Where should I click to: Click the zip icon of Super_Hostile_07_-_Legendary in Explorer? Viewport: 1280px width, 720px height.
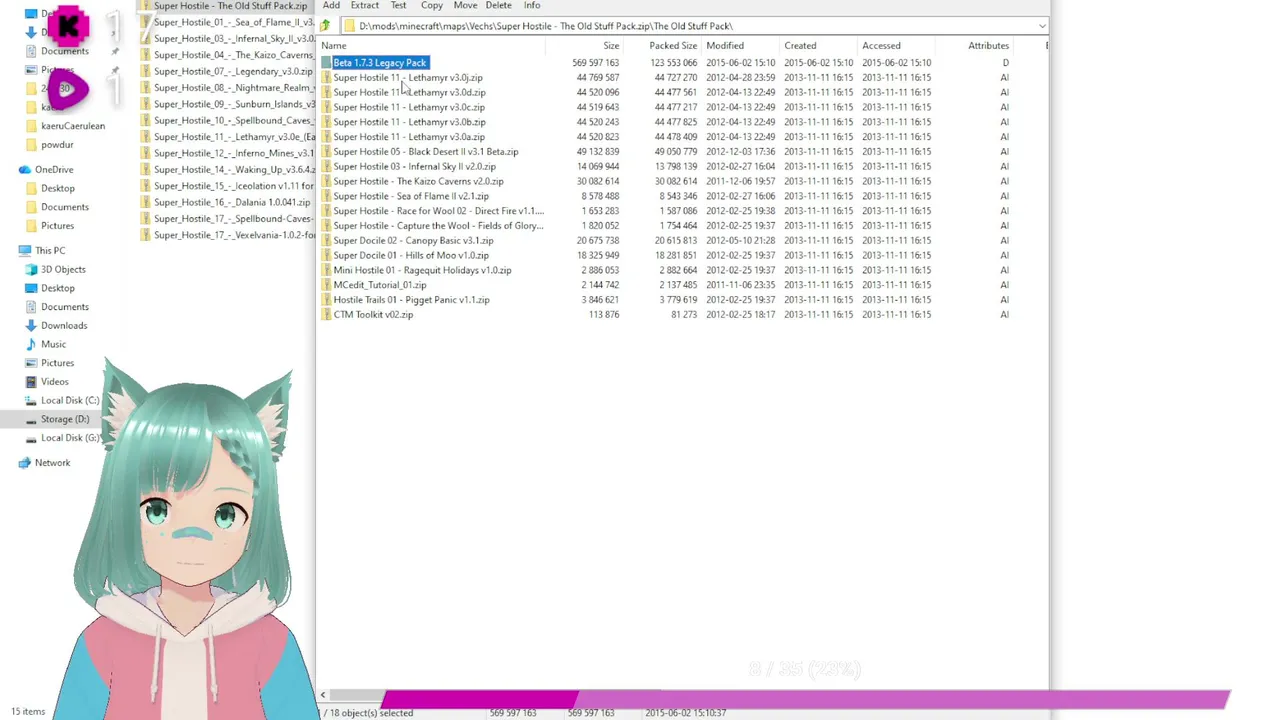(146, 71)
